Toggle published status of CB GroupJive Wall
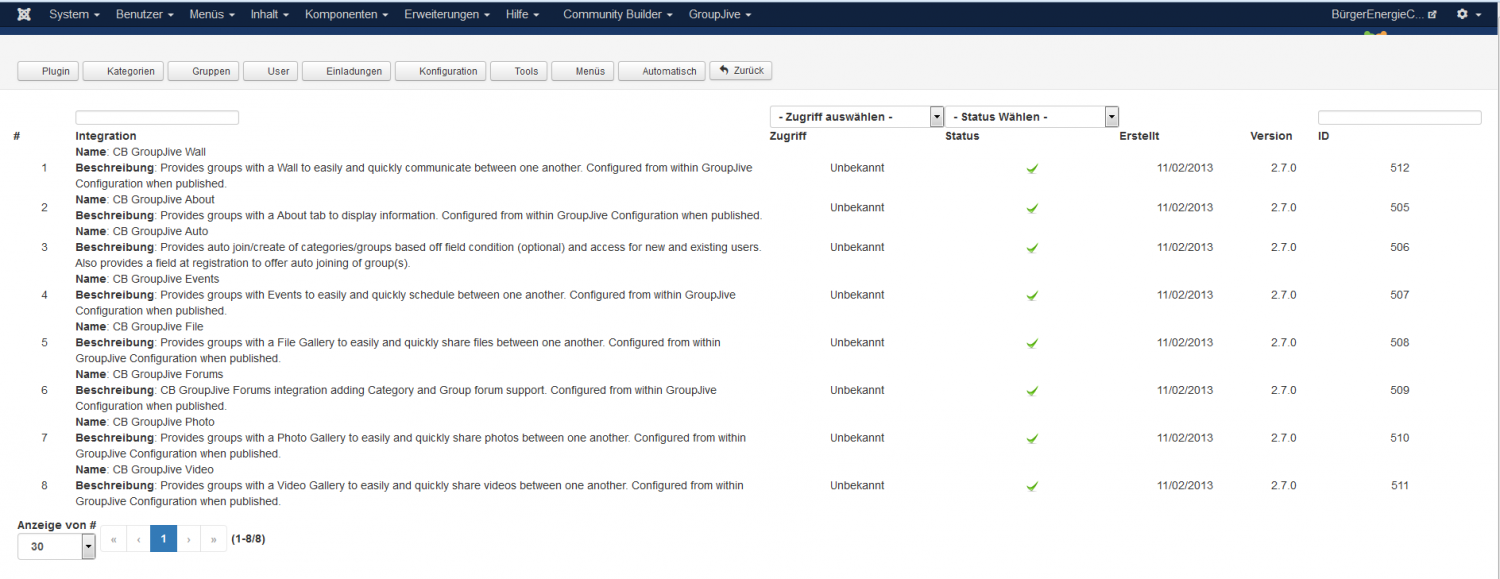This screenshot has width=1500, height=579. 1032,169
